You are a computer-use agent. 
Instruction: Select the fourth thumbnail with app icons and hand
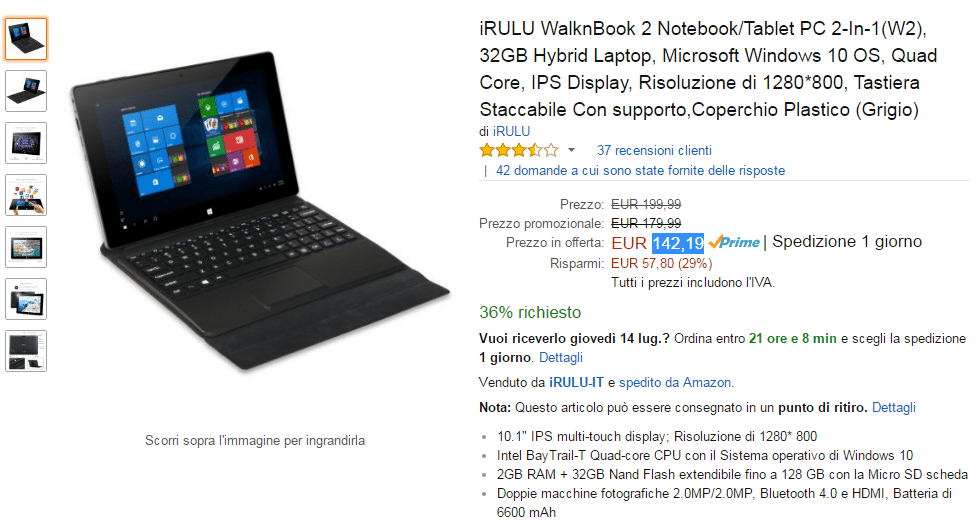[x=26, y=195]
